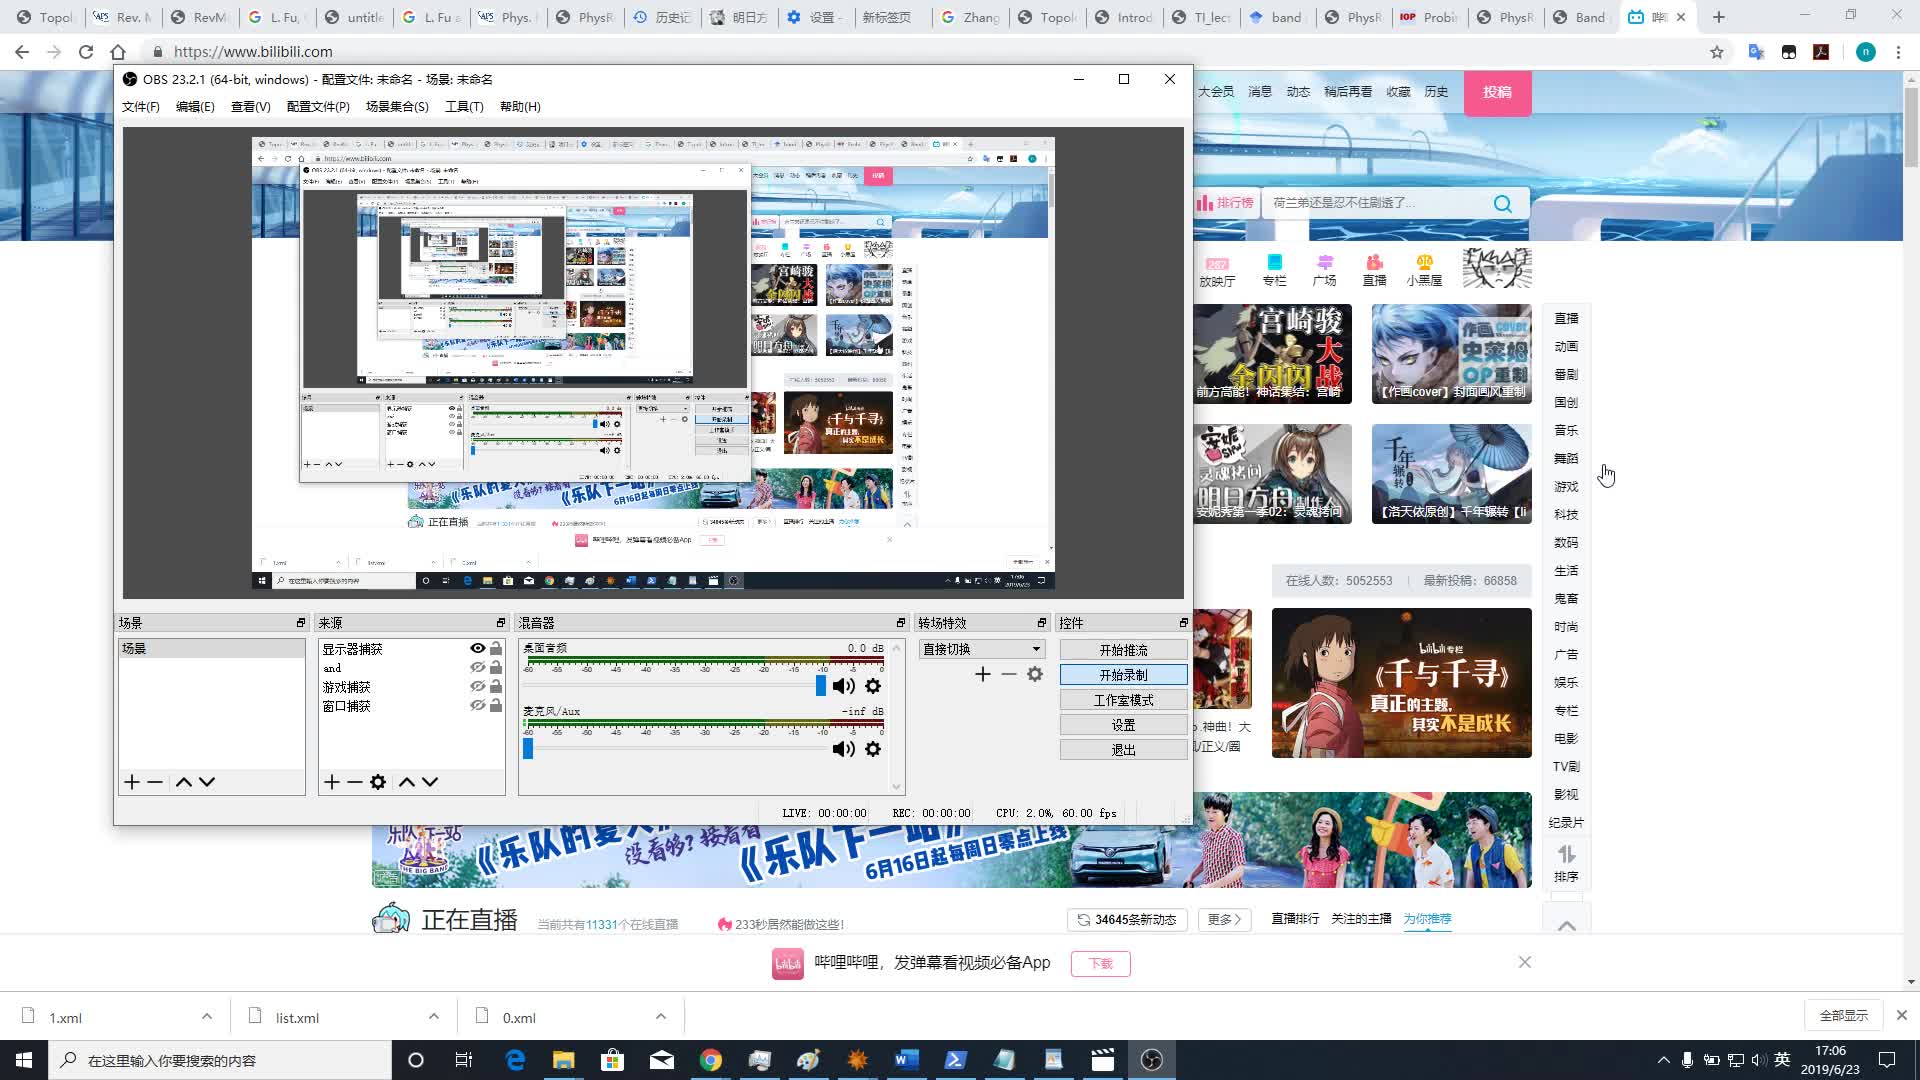Mute 桌面音频 with speaker icon
The image size is (1920, 1080).
[844, 686]
